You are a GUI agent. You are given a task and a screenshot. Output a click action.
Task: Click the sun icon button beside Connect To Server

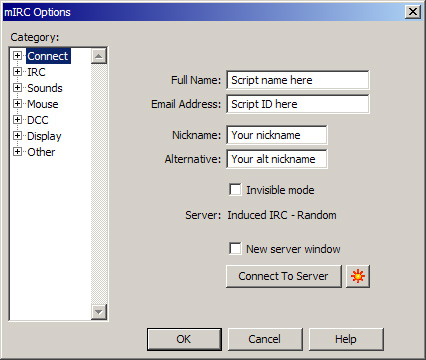click(358, 276)
